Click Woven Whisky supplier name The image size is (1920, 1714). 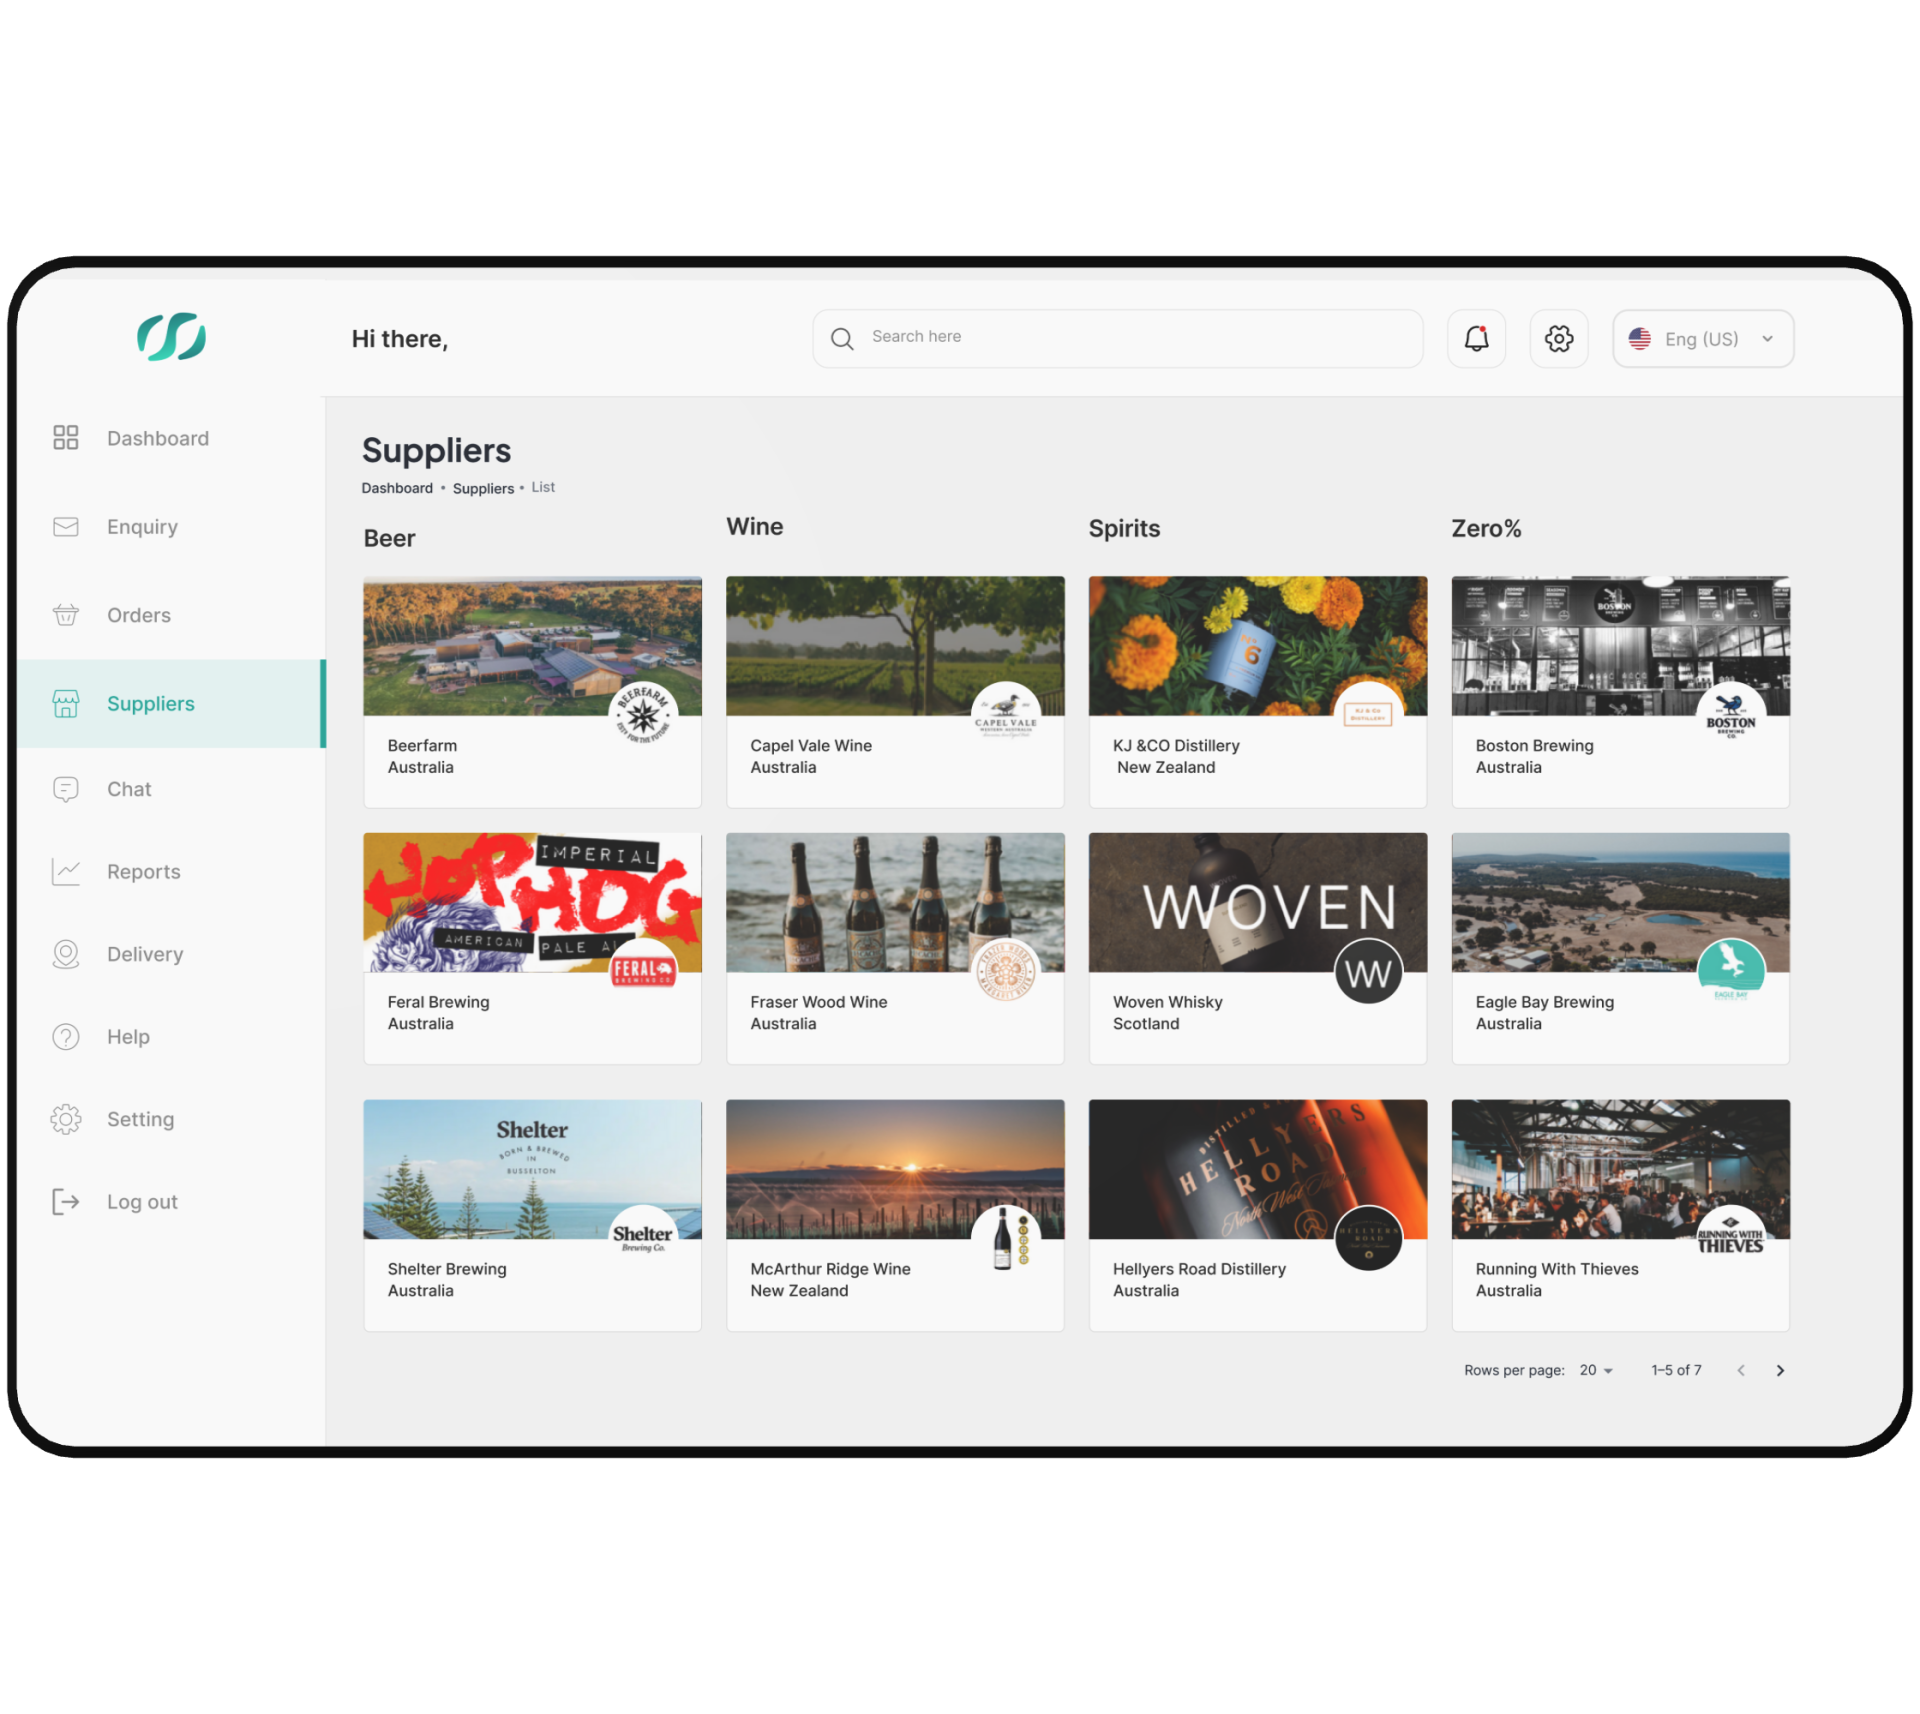(1167, 1001)
